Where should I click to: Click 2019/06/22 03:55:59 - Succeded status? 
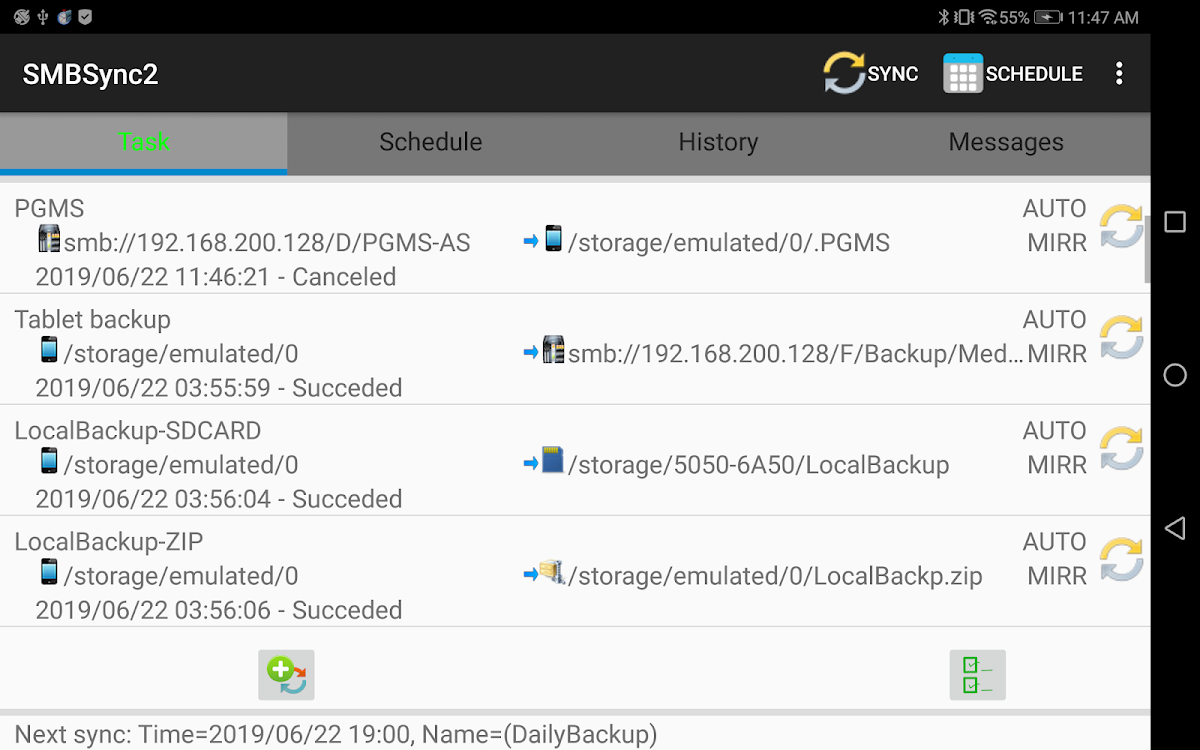[x=219, y=387]
